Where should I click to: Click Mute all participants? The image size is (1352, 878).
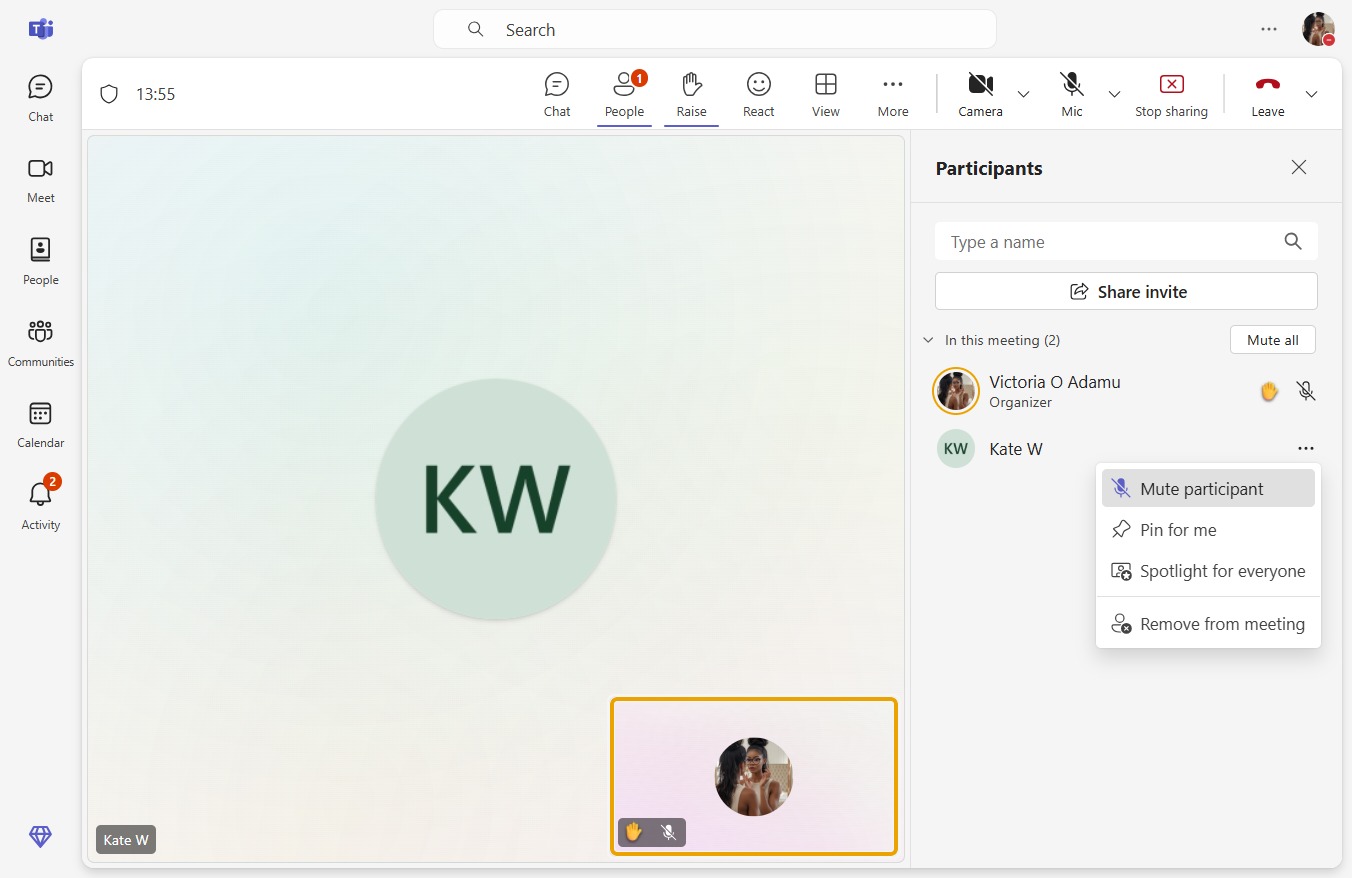point(1272,340)
